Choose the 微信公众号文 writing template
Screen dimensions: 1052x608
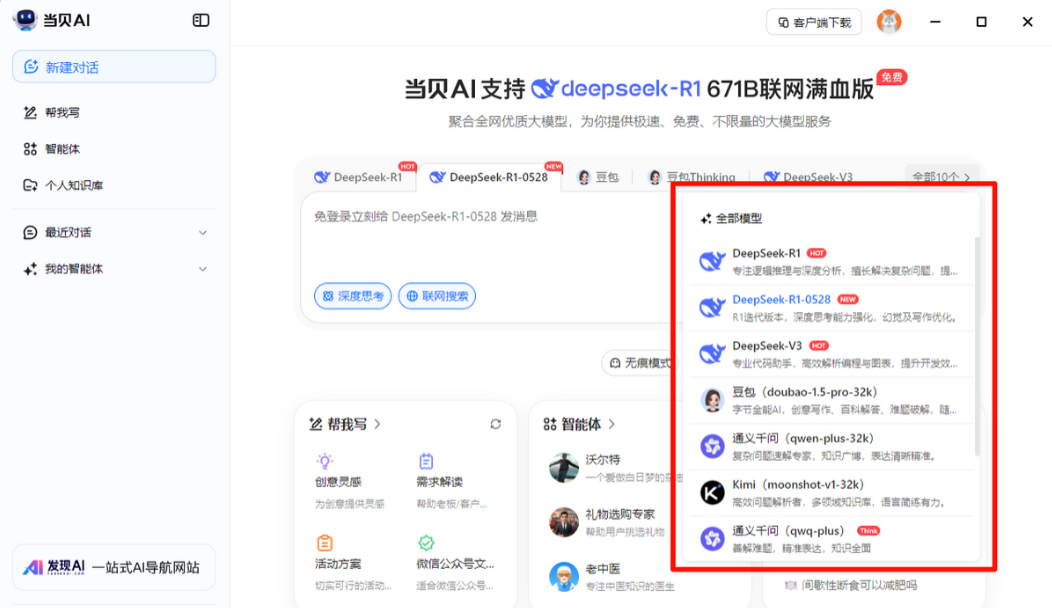(x=455, y=563)
